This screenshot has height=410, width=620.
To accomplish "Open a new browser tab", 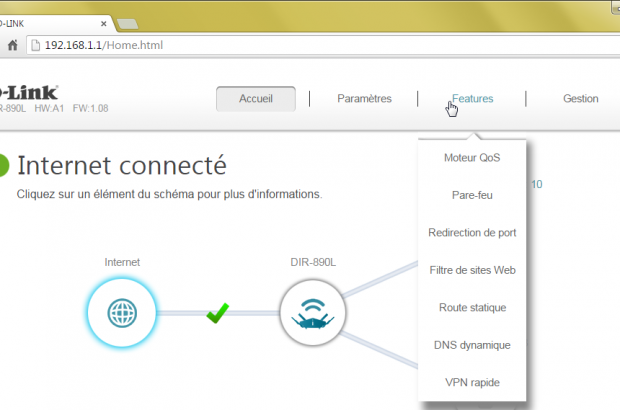I will [127, 22].
